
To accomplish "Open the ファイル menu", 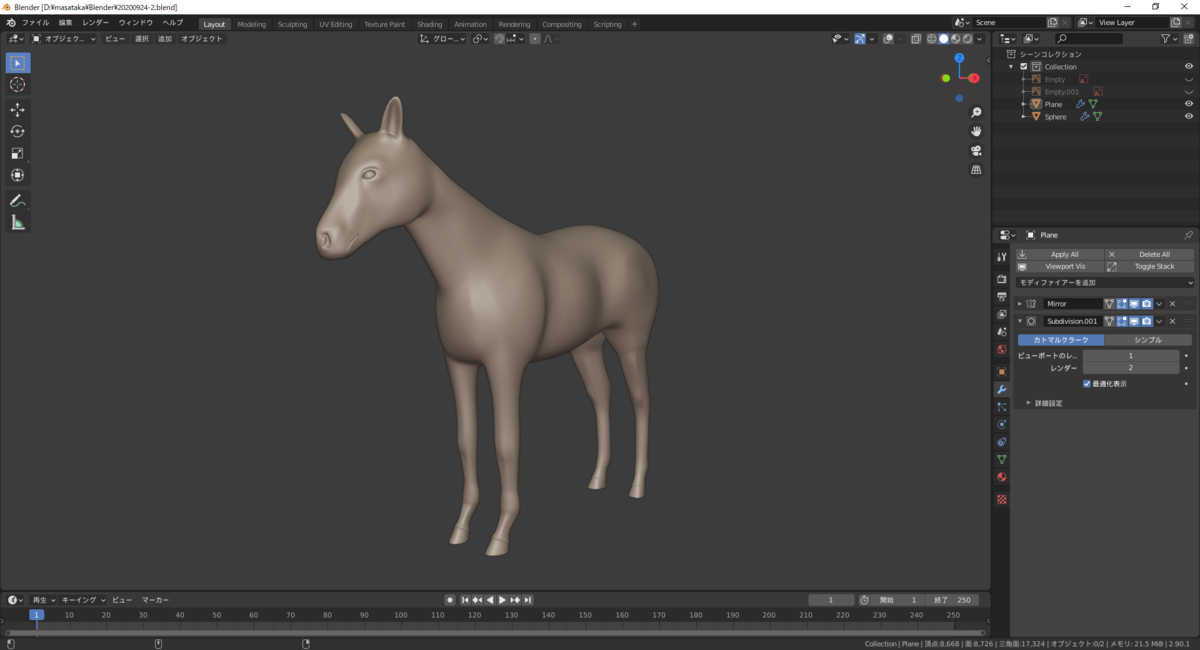I will click(x=36, y=23).
